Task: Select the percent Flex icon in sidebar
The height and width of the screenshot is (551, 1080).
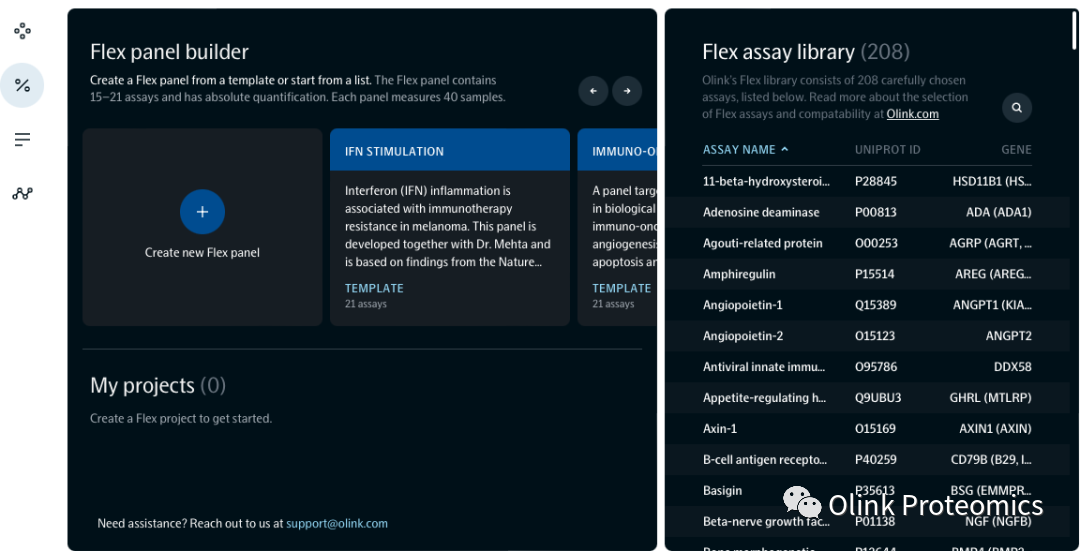Action: tap(22, 85)
